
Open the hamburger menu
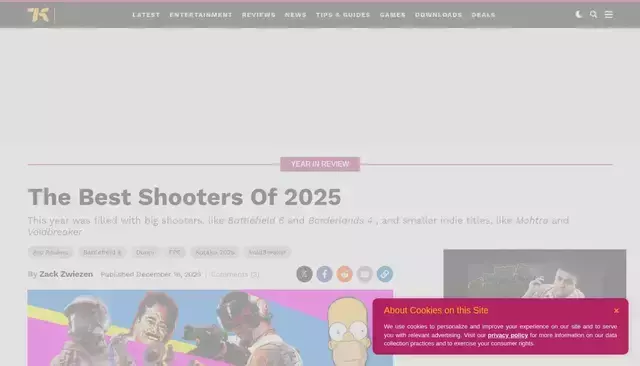tap(609, 14)
